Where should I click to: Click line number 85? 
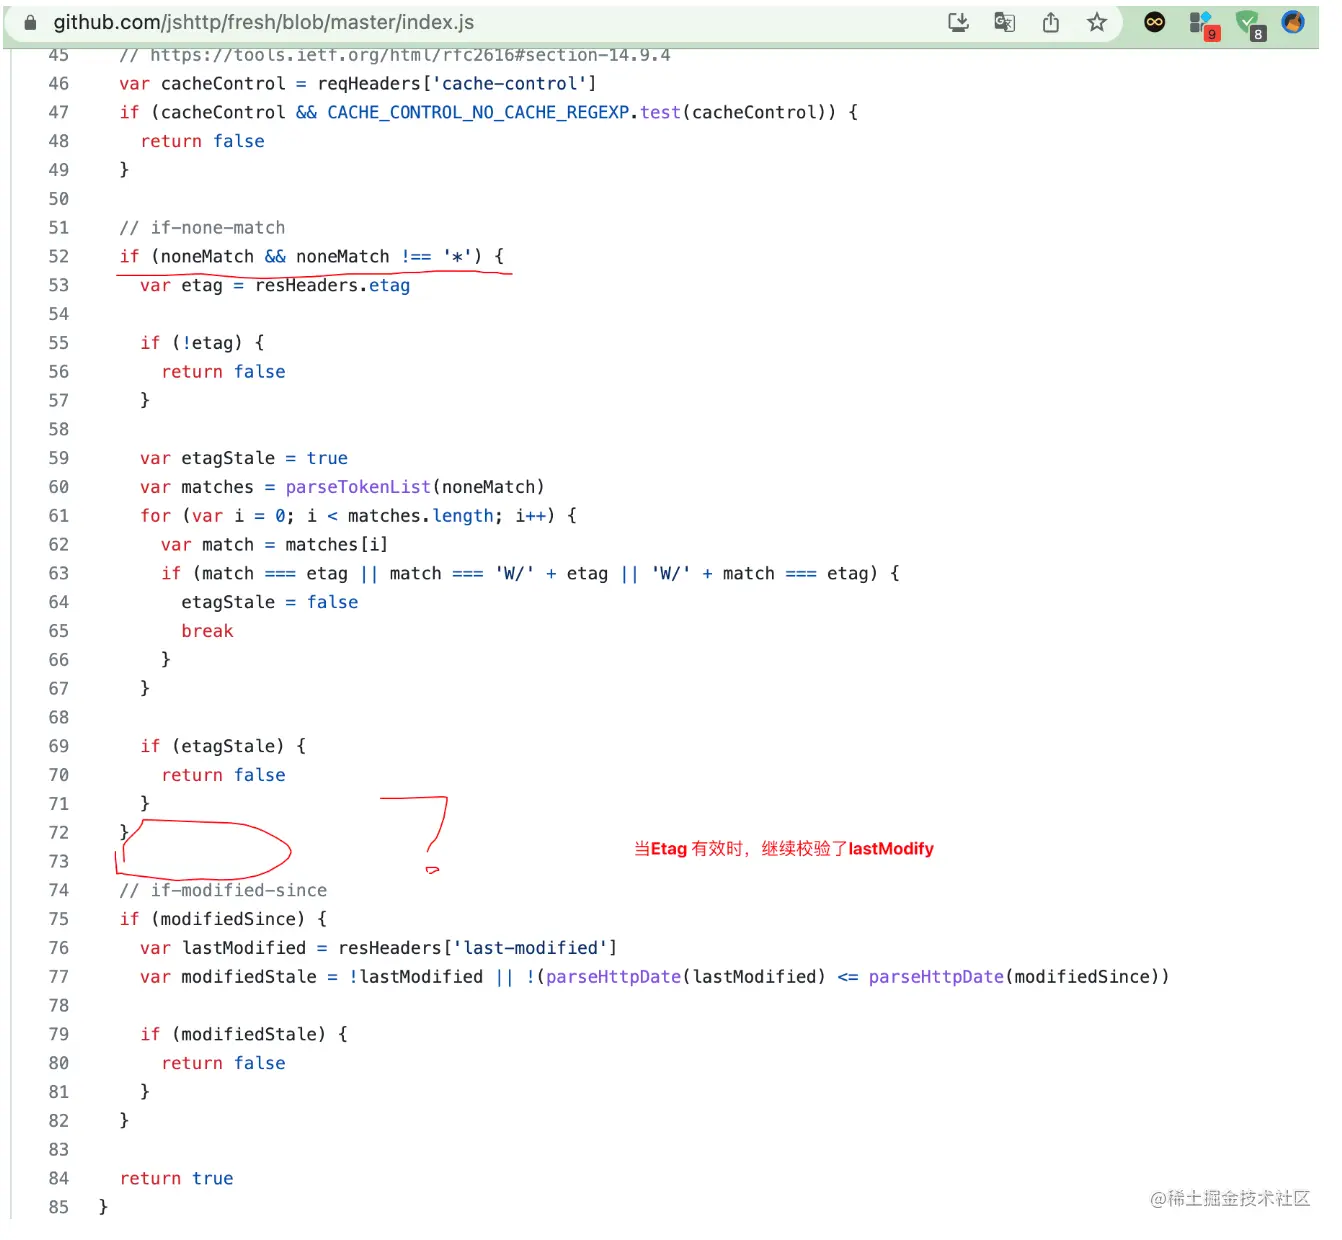coord(59,1208)
